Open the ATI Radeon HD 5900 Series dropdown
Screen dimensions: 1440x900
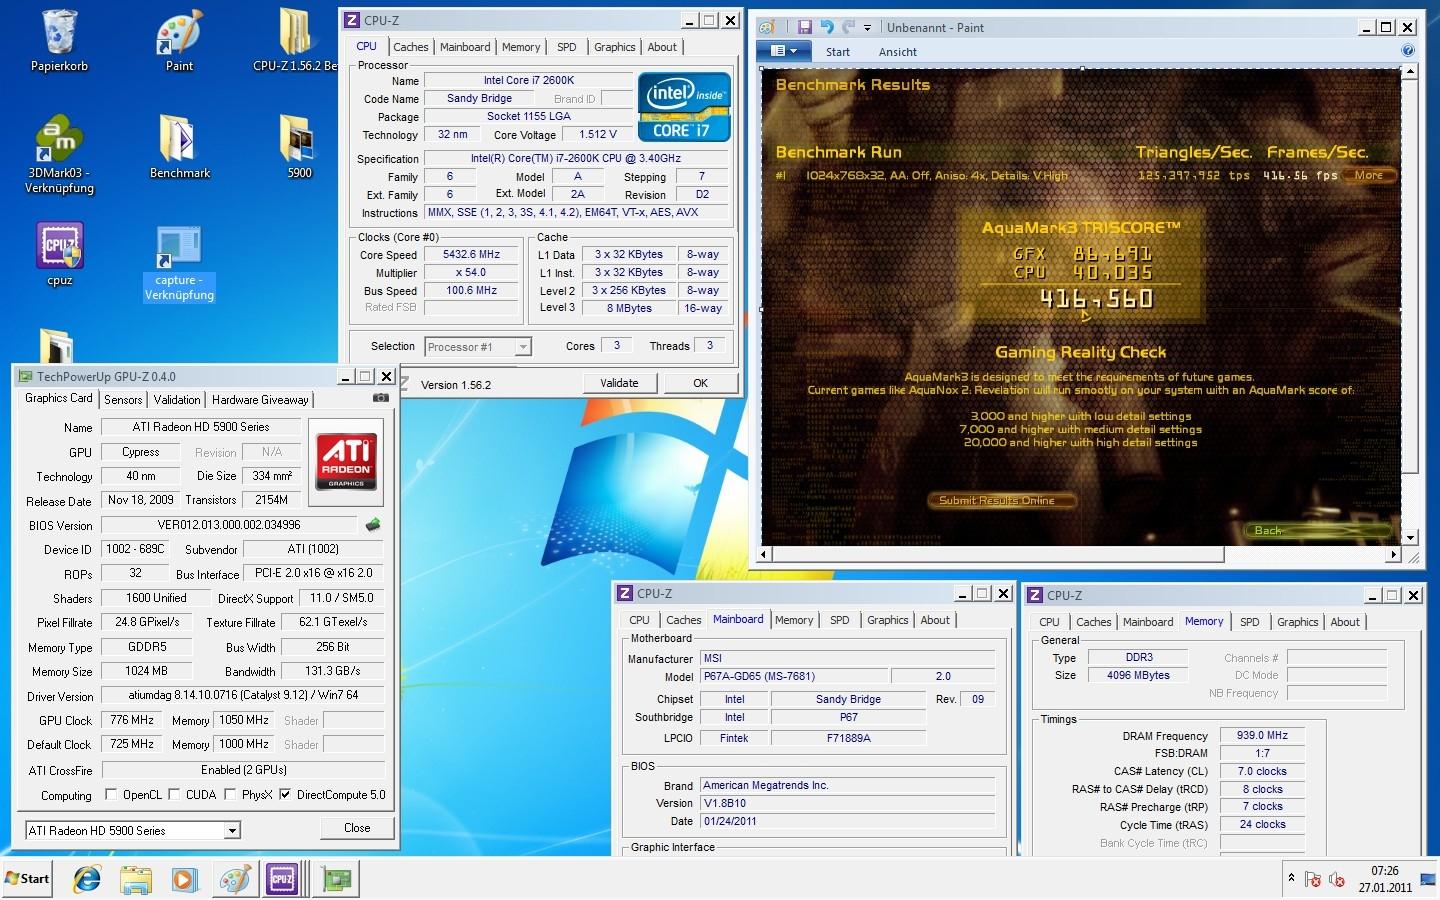(133, 830)
